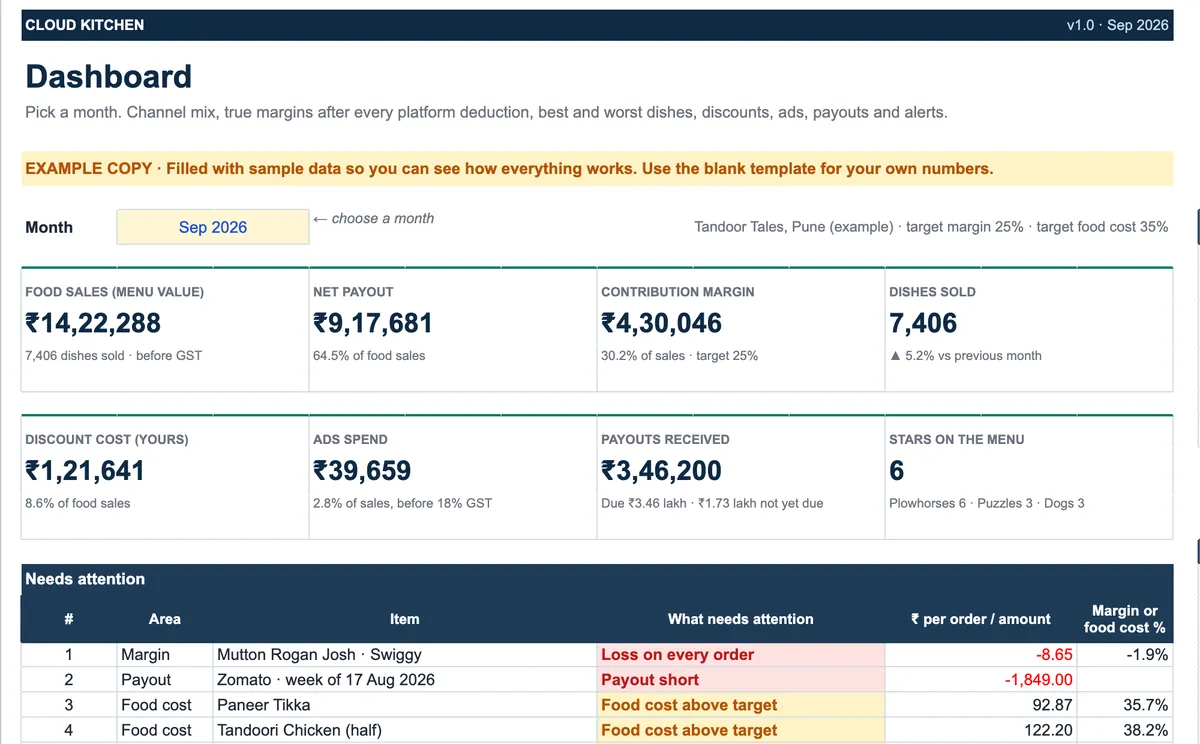This screenshot has height=744, width=1200.
Task: Click the Dishes Sold value 7,406
Action: coord(923,323)
